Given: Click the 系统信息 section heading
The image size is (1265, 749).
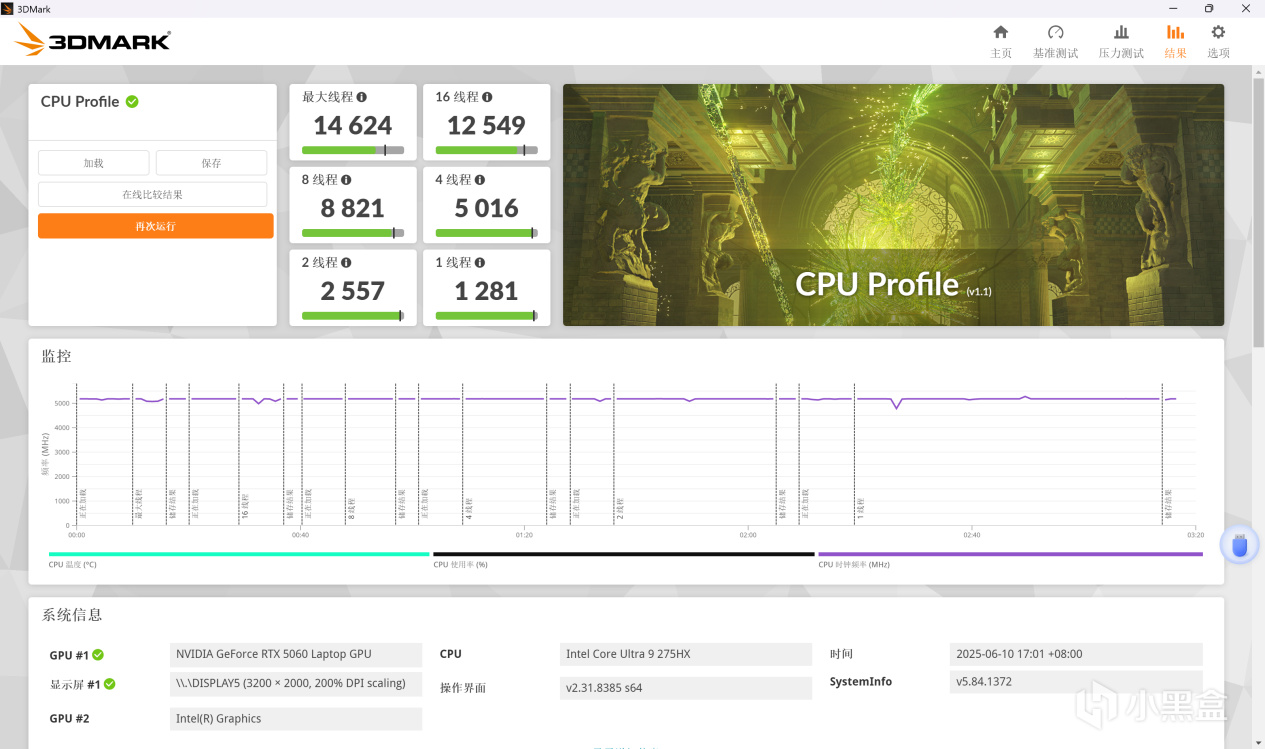Looking at the screenshot, I should (72, 615).
